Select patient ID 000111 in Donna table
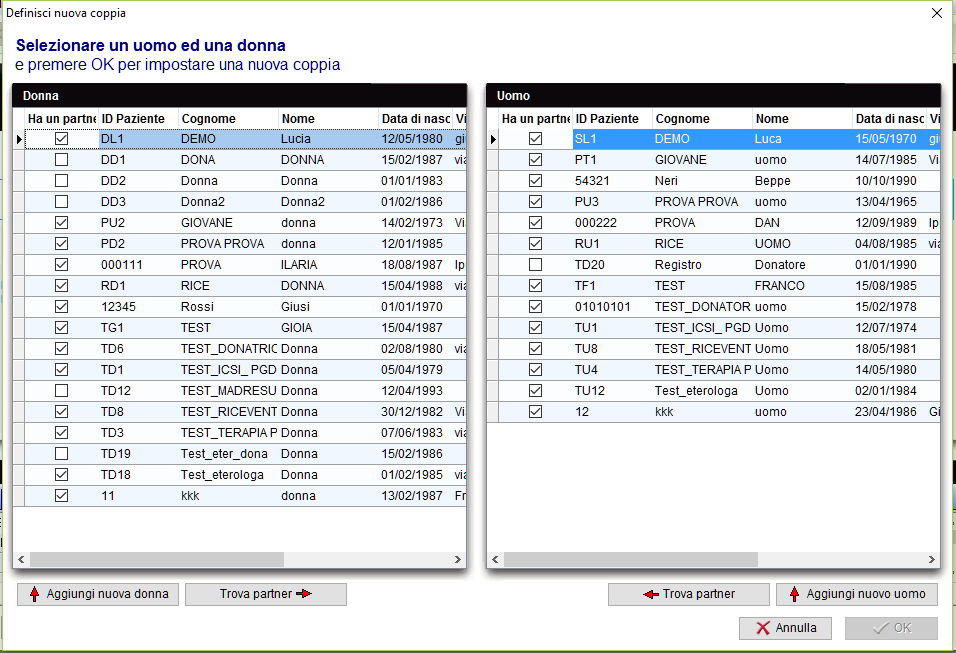 tap(138, 265)
